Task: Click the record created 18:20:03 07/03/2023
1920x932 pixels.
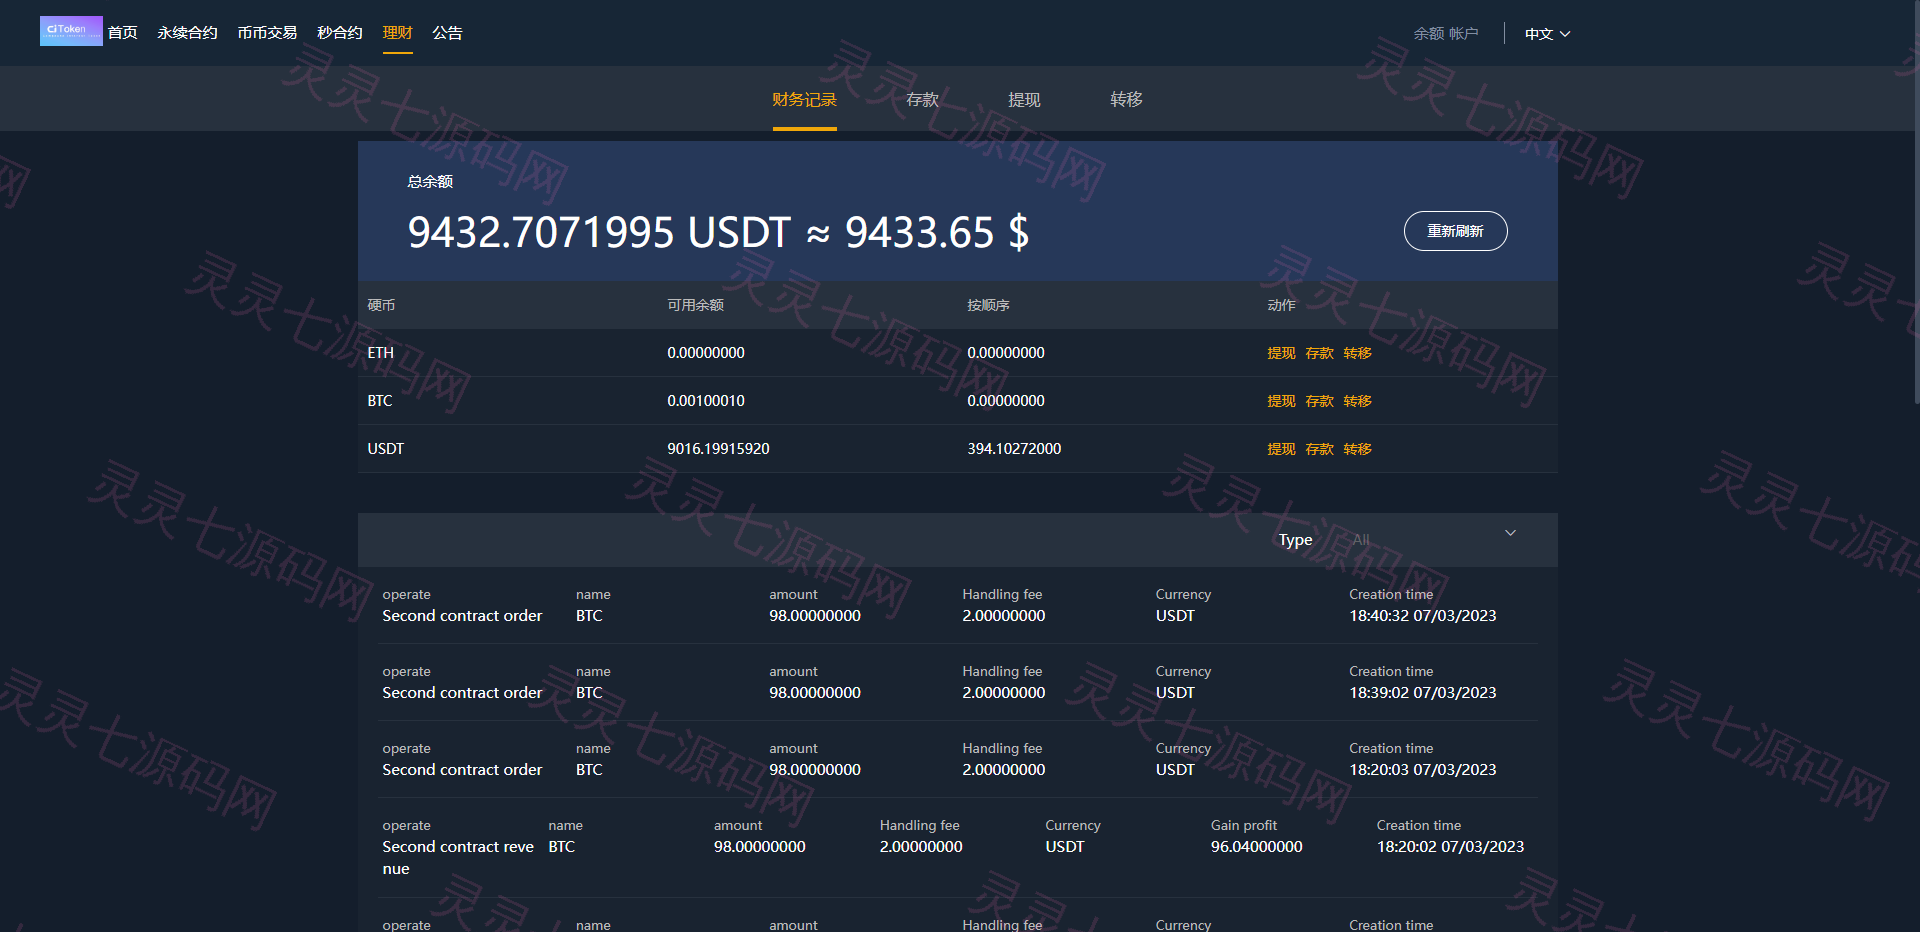Action: (958, 759)
